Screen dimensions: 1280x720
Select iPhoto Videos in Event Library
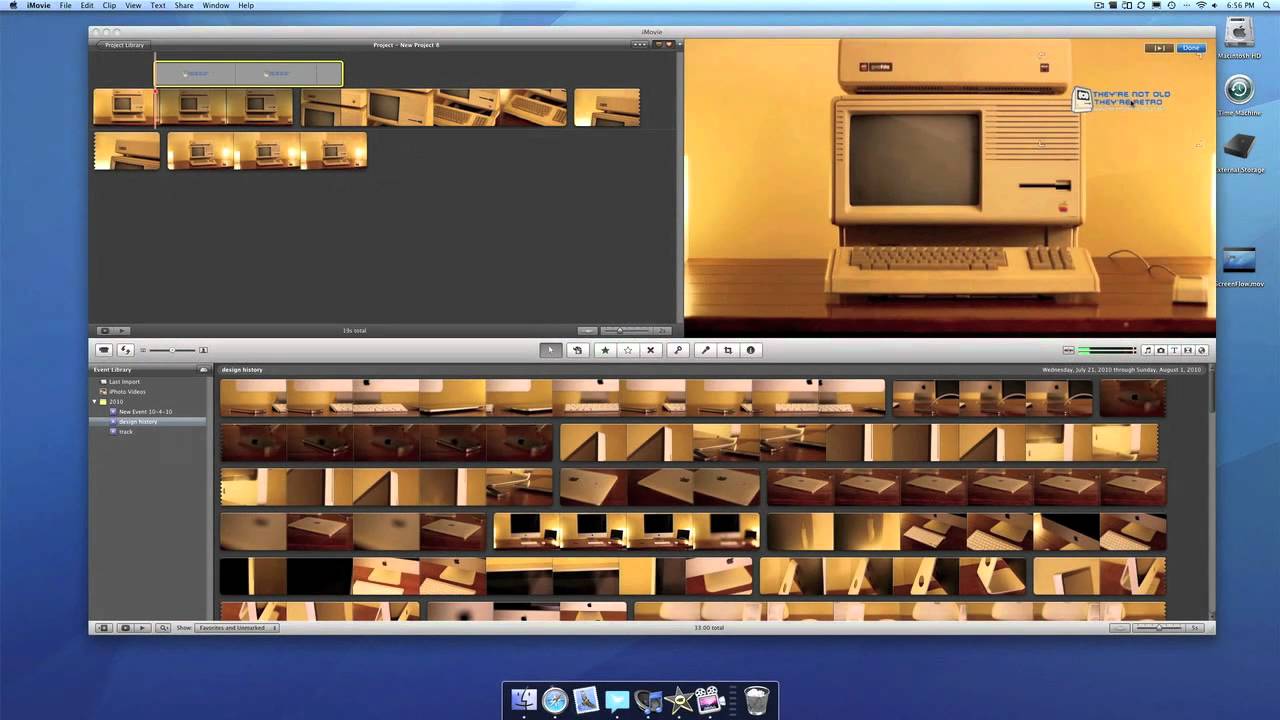(x=127, y=392)
